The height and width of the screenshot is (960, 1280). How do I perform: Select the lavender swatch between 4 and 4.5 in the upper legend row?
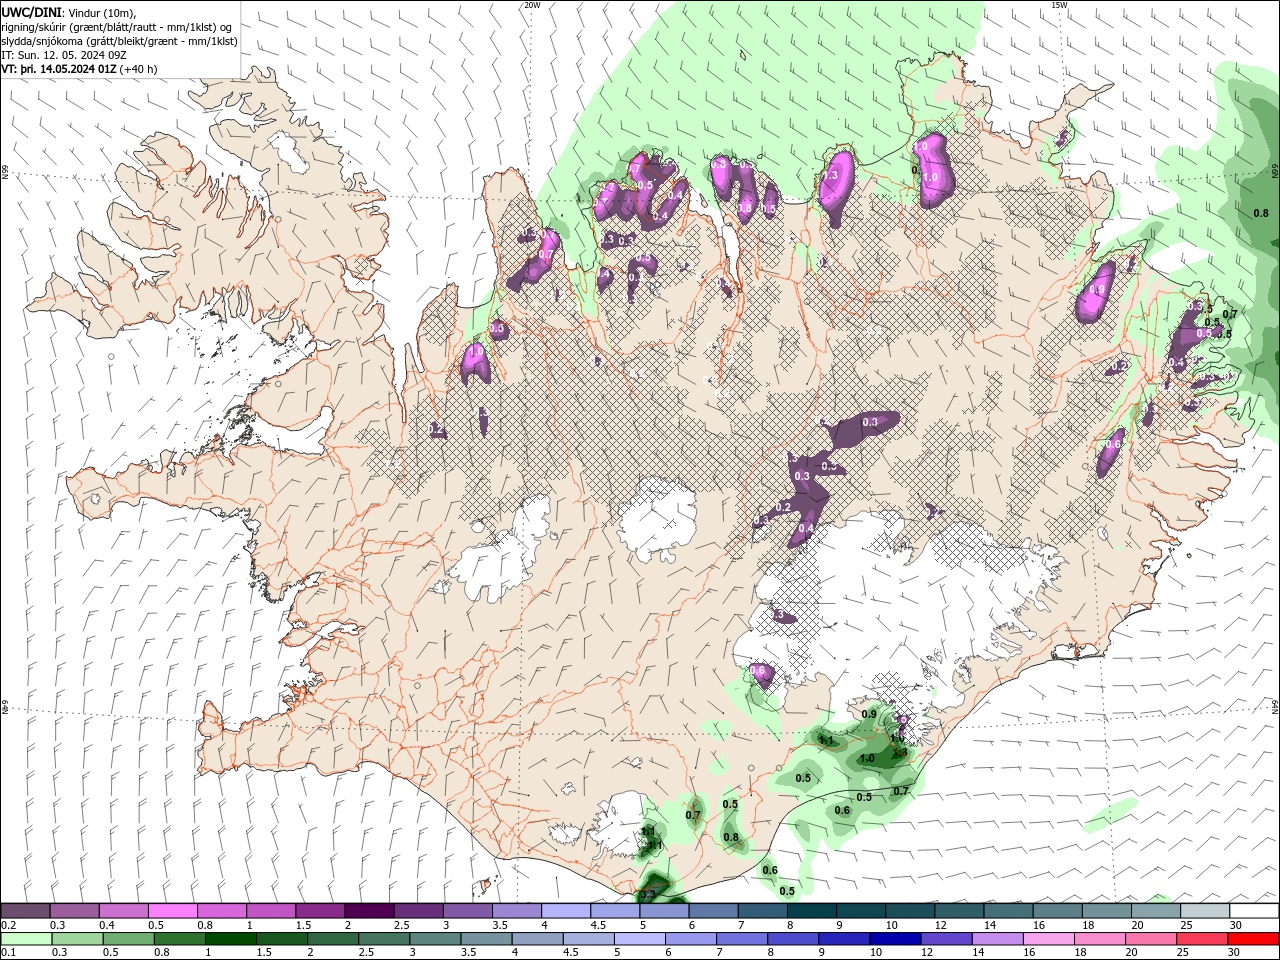tap(566, 911)
